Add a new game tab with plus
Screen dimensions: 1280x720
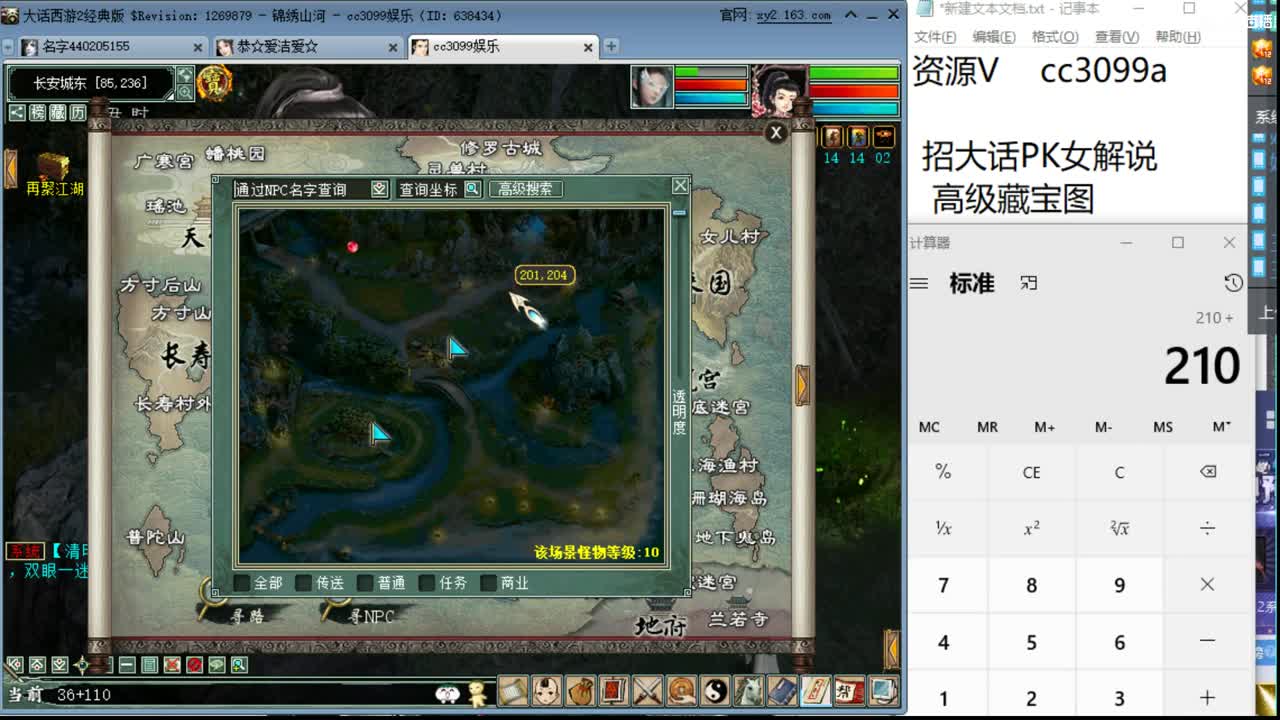coord(611,46)
